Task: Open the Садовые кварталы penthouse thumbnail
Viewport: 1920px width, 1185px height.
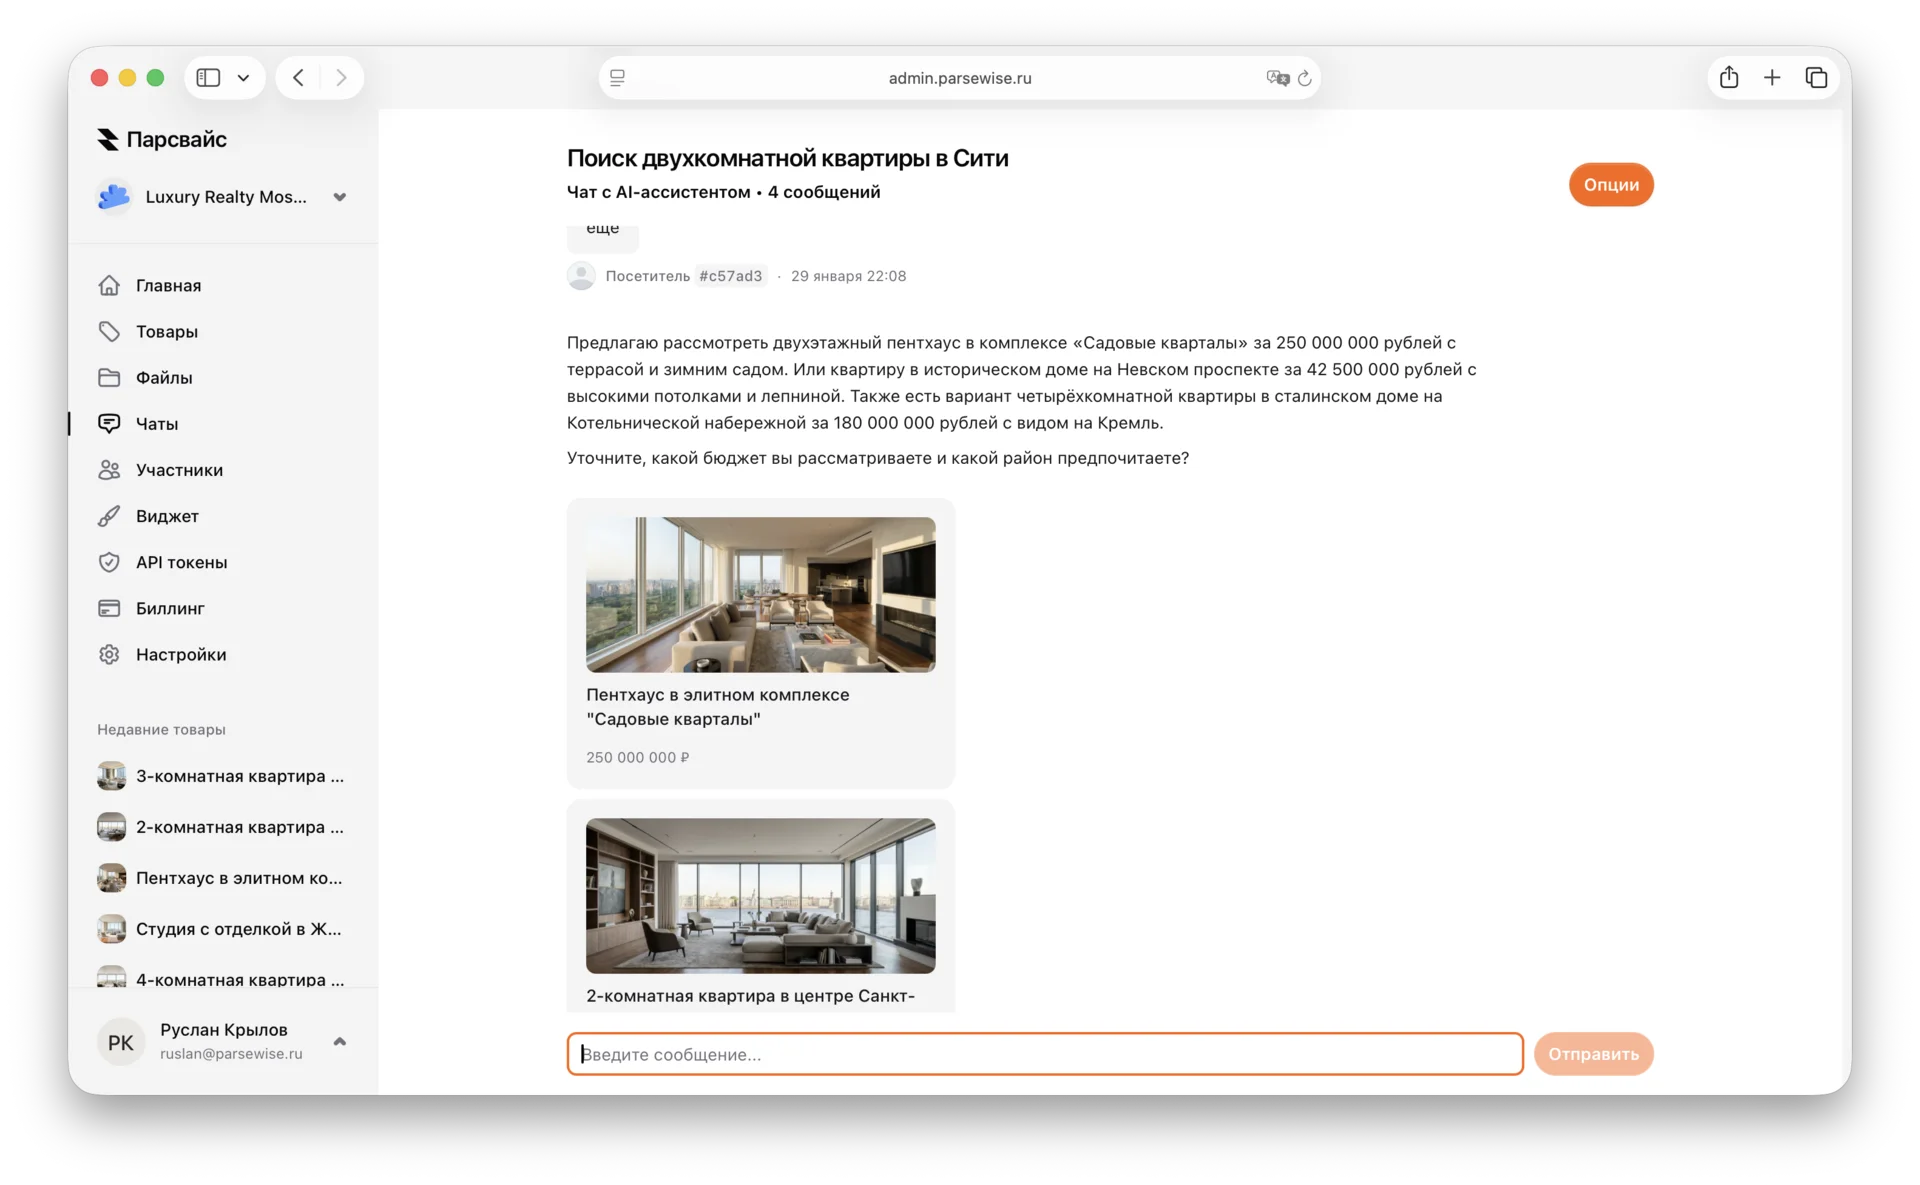Action: 760,594
